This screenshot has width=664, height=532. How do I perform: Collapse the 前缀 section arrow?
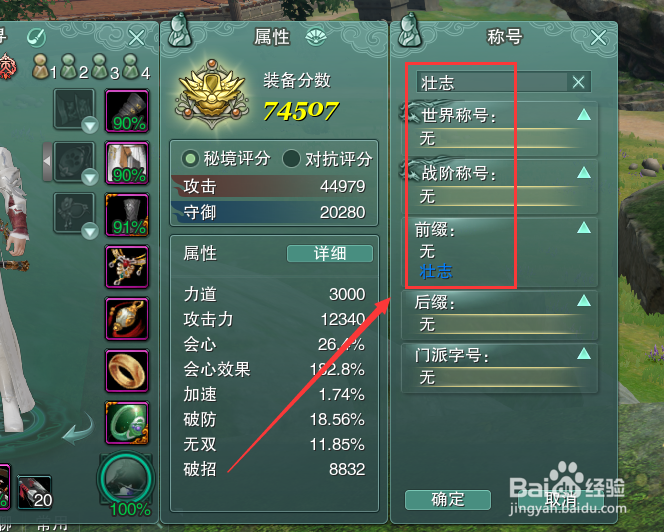(584, 228)
